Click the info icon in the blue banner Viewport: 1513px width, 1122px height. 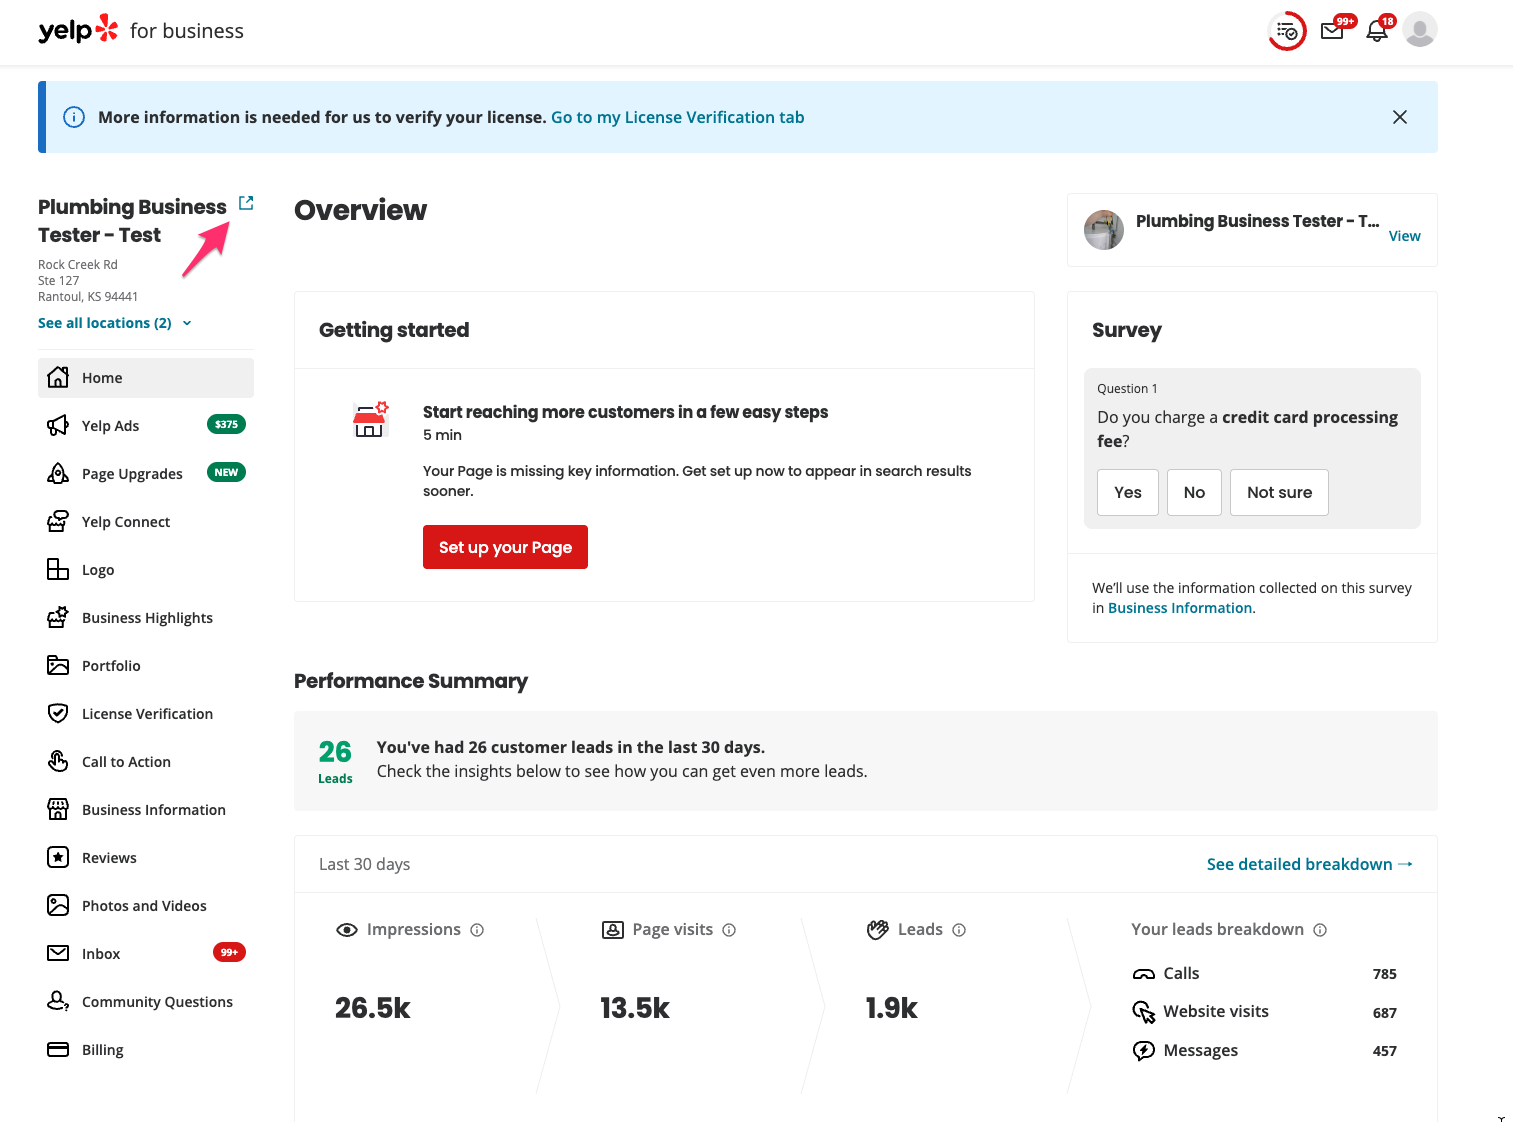pyautogui.click(x=74, y=117)
